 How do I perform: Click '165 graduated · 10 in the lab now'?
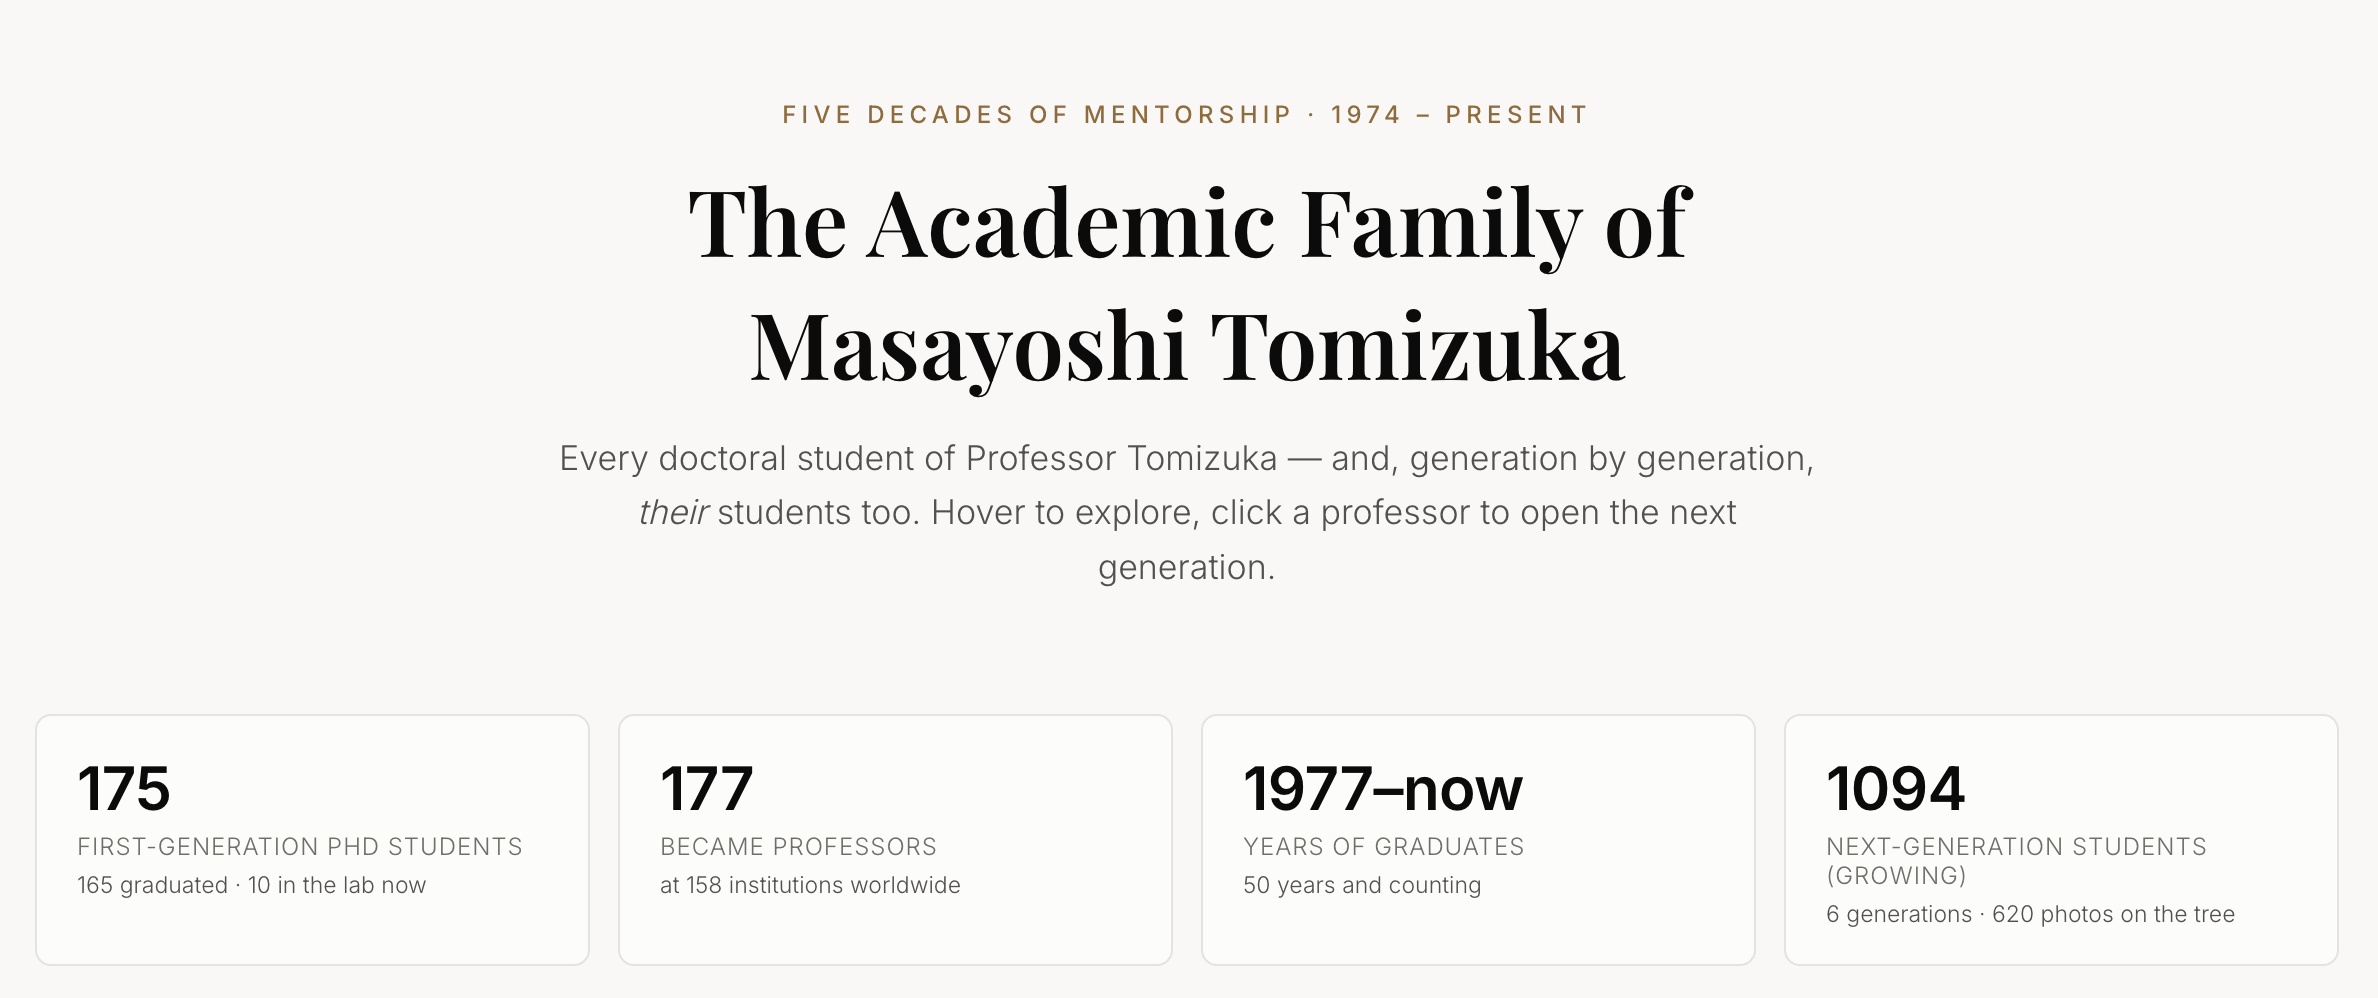coord(252,885)
